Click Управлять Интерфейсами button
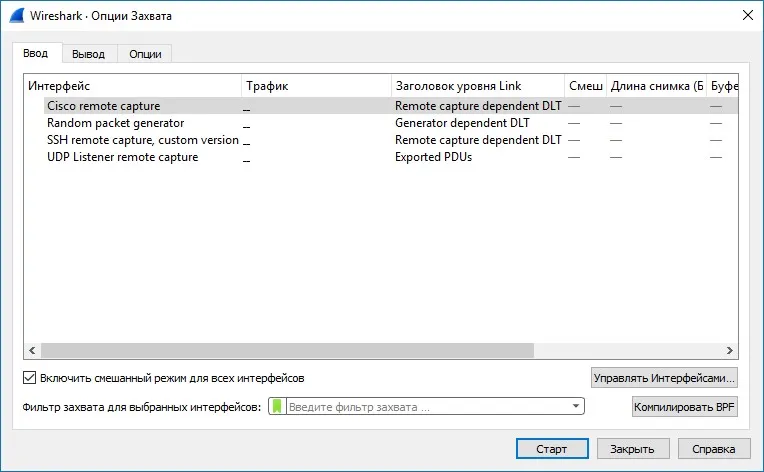 664,378
